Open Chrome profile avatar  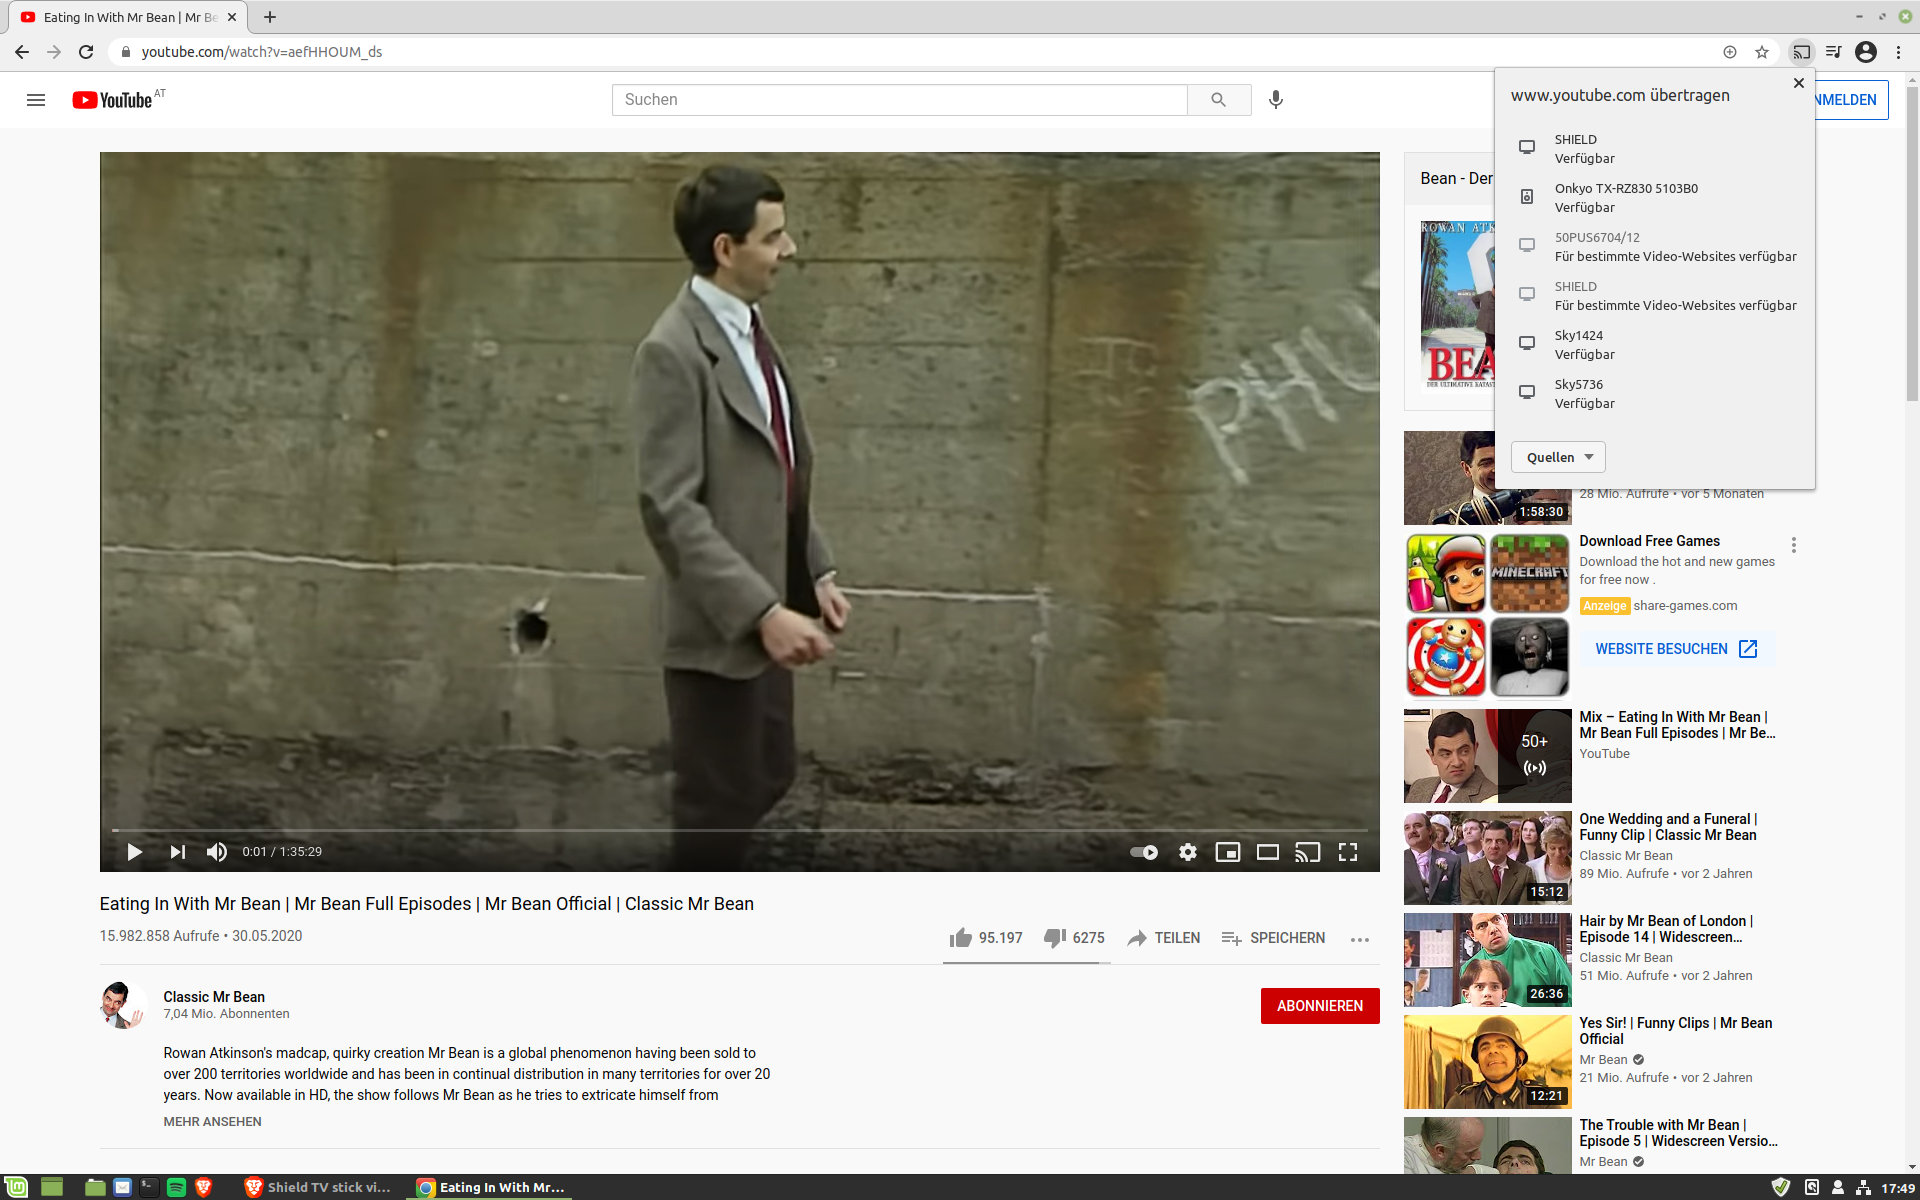click(1866, 52)
